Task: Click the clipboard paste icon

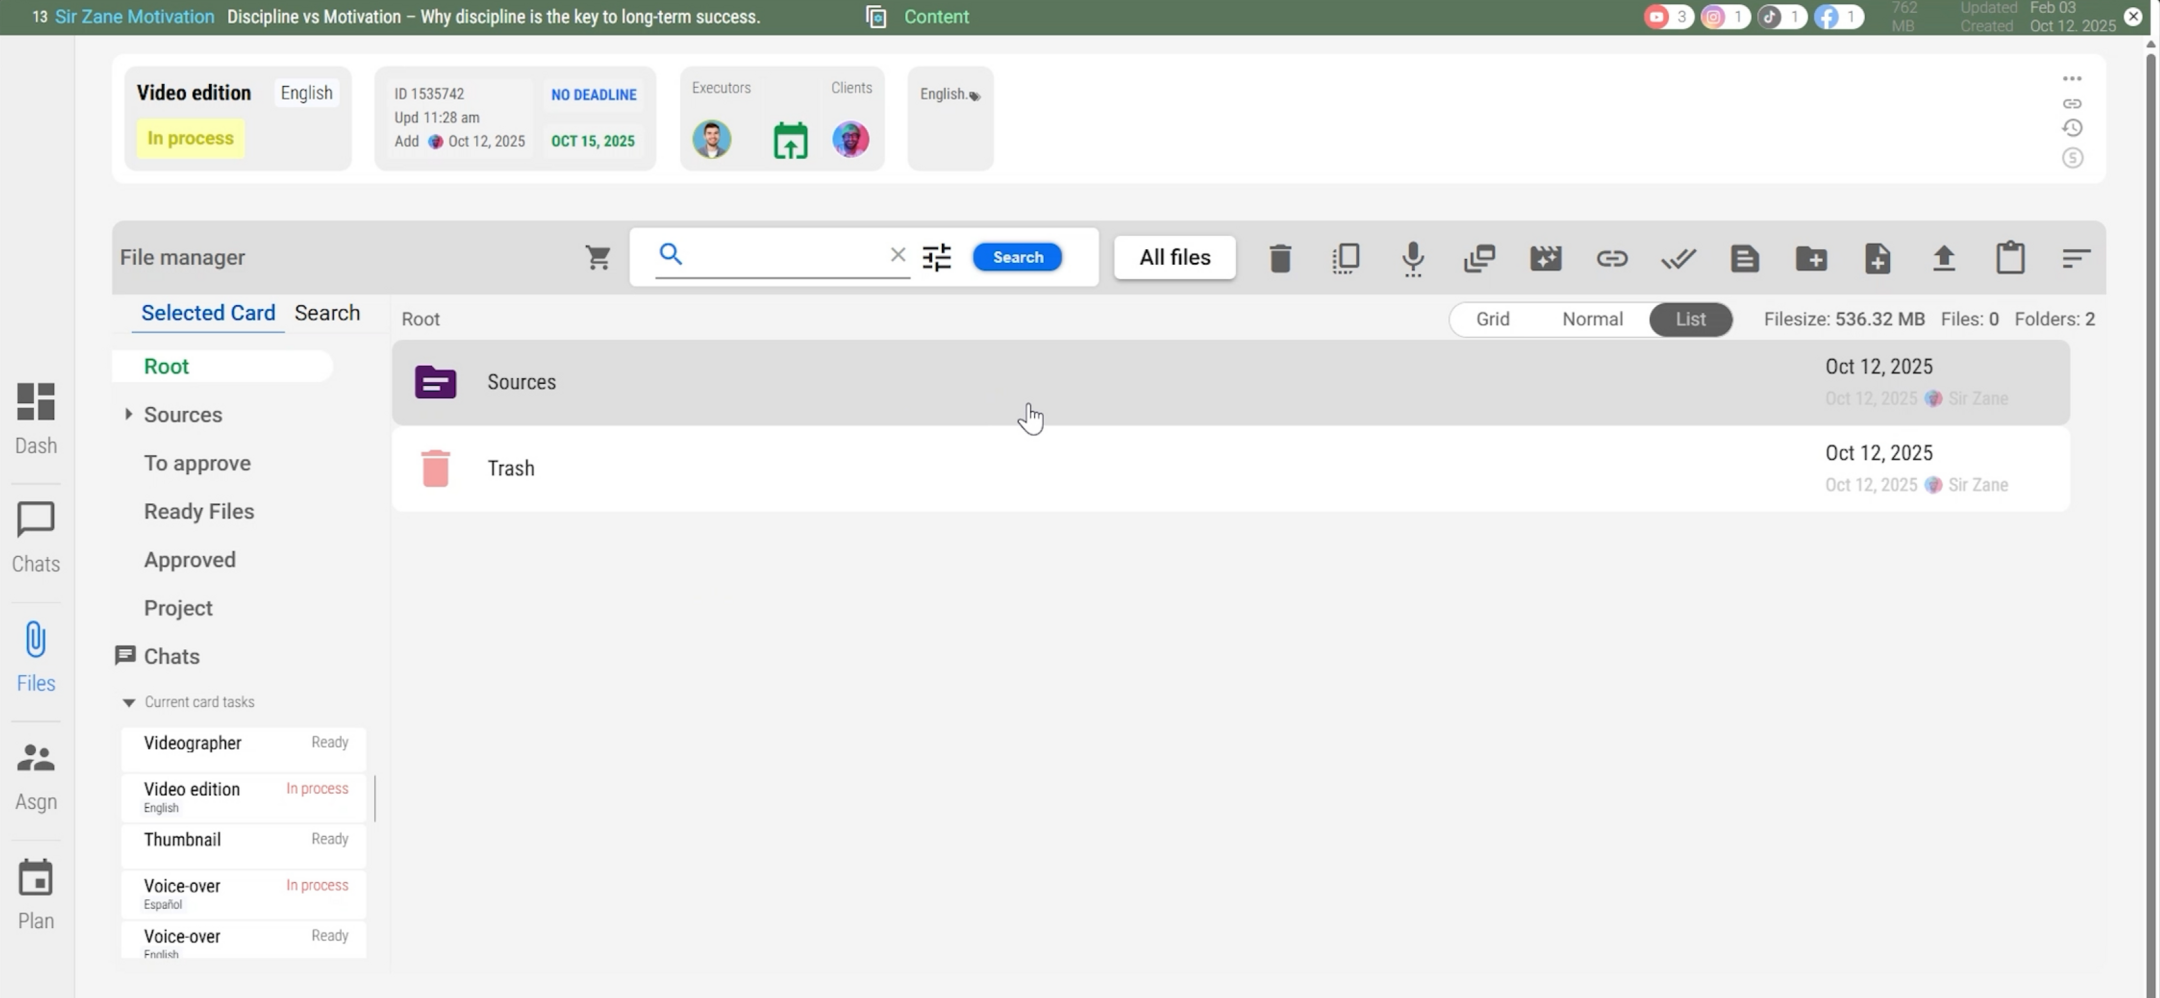Action: 2010,258
